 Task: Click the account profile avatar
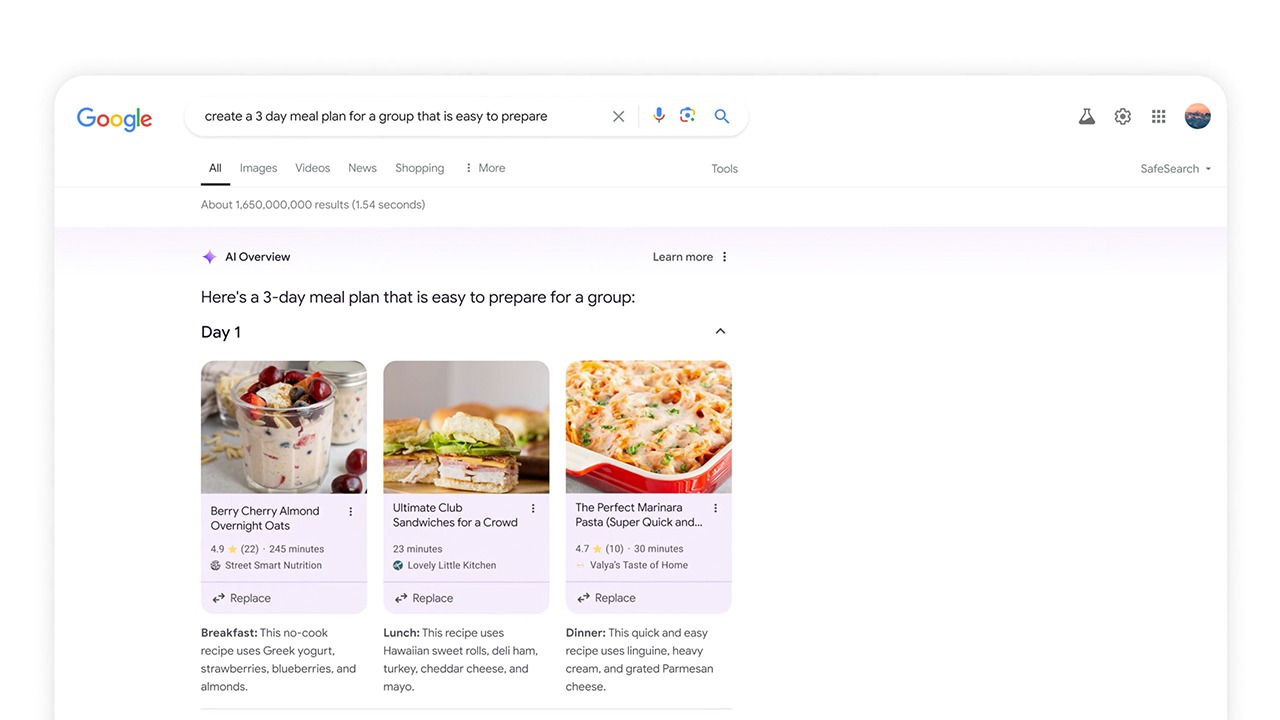click(1197, 116)
